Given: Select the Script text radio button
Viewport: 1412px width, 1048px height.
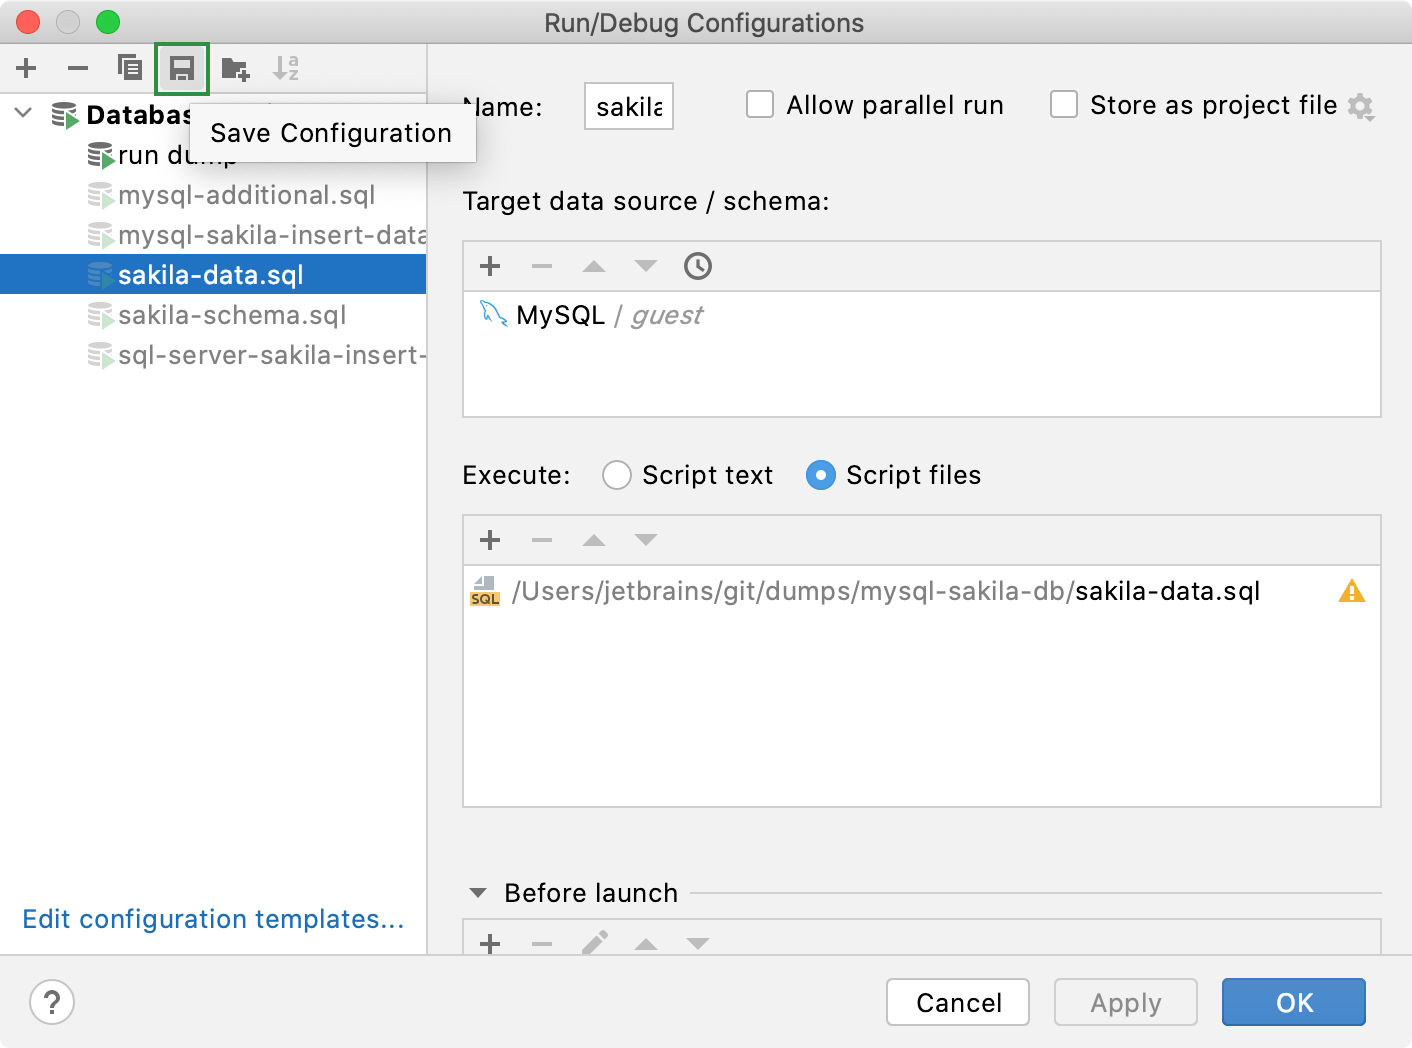Looking at the screenshot, I should coord(617,475).
